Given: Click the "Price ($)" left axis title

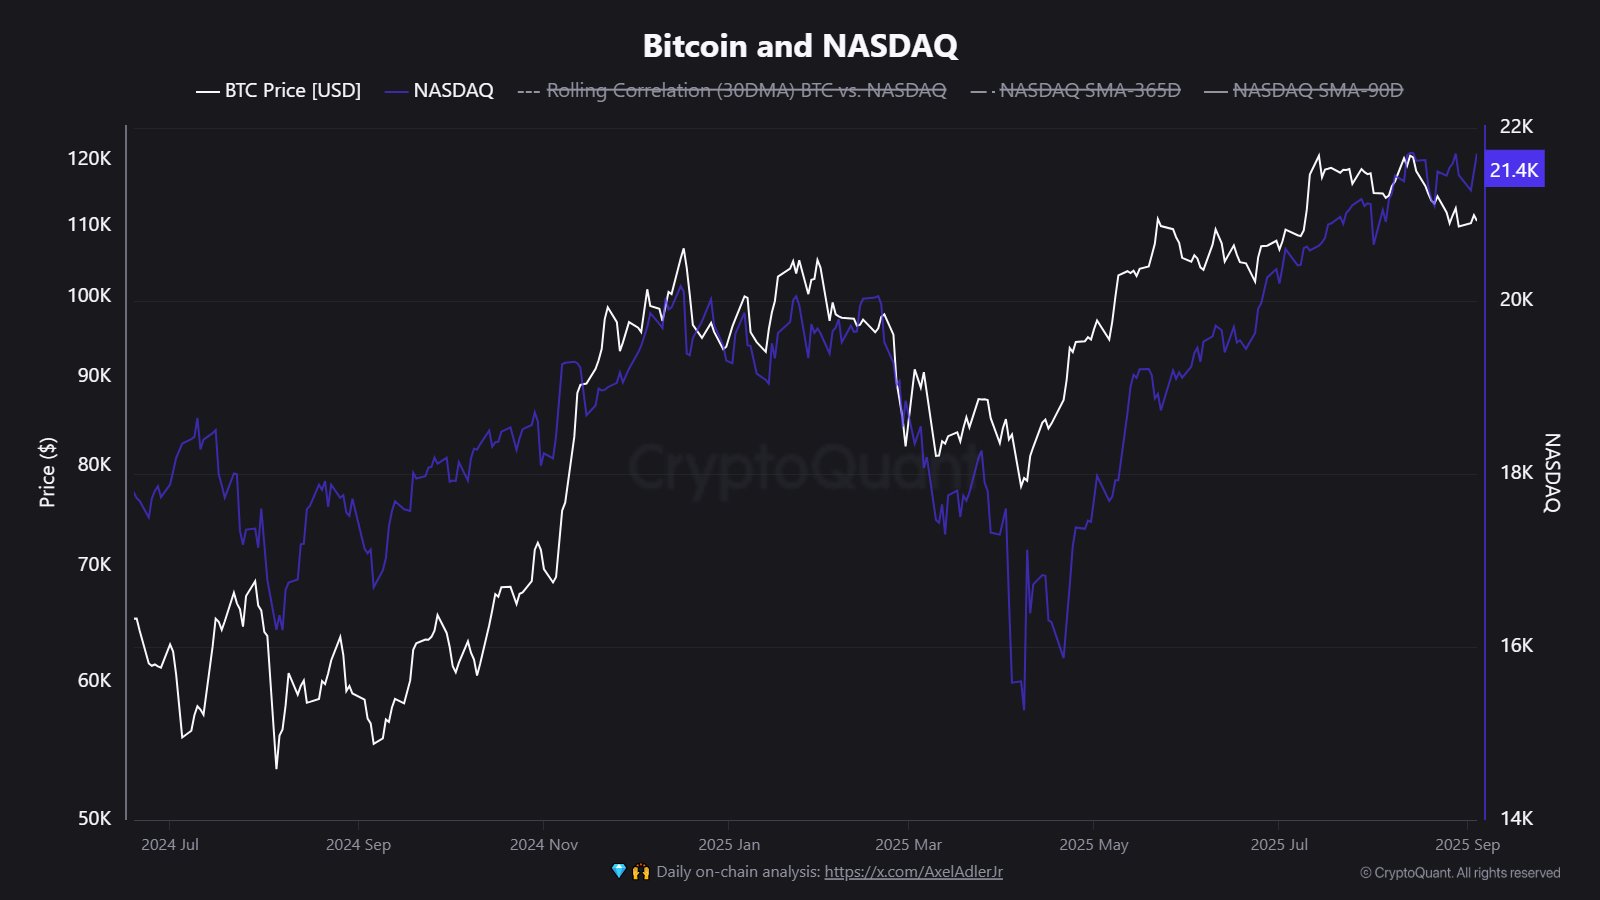Looking at the screenshot, I should point(47,472).
